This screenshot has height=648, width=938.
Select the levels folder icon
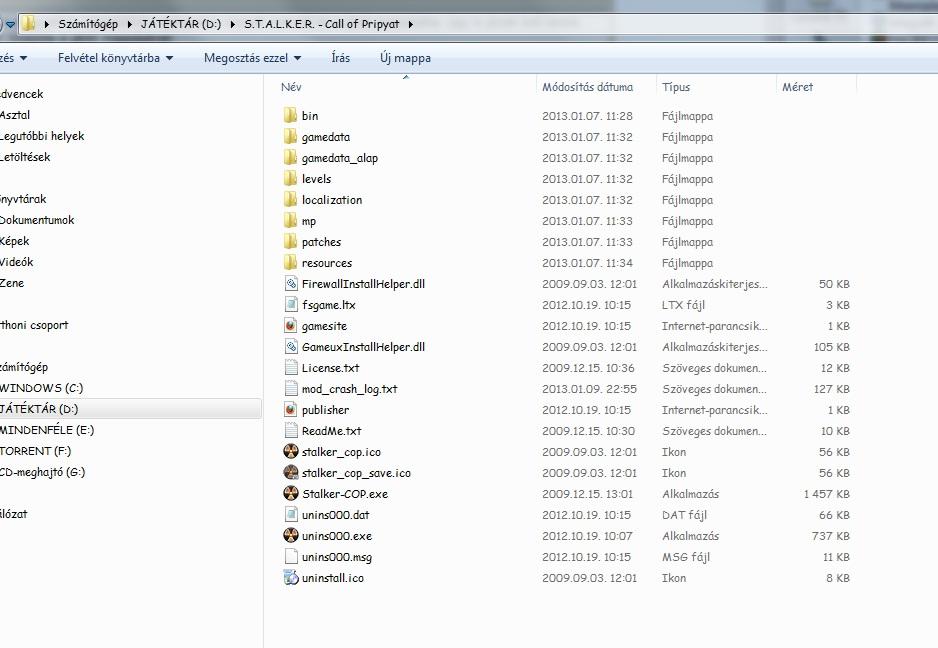[290, 178]
